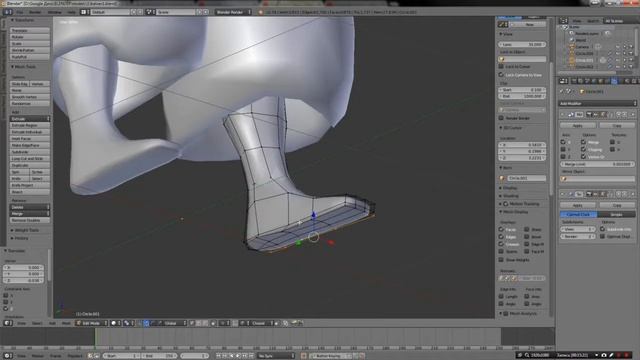Toggle Mirror modifier Y axis checkbox
This screenshot has height=360, width=640.
click(563, 149)
